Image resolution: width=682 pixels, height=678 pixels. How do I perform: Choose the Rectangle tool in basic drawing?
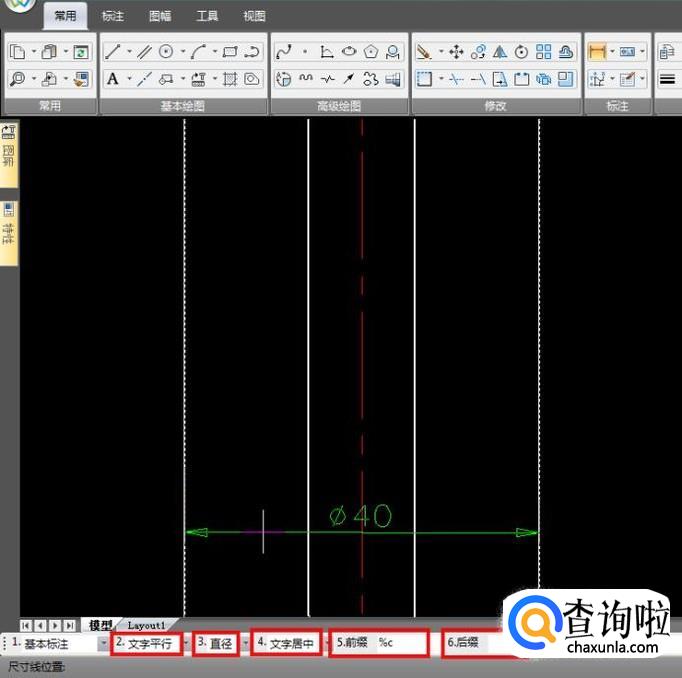229,52
